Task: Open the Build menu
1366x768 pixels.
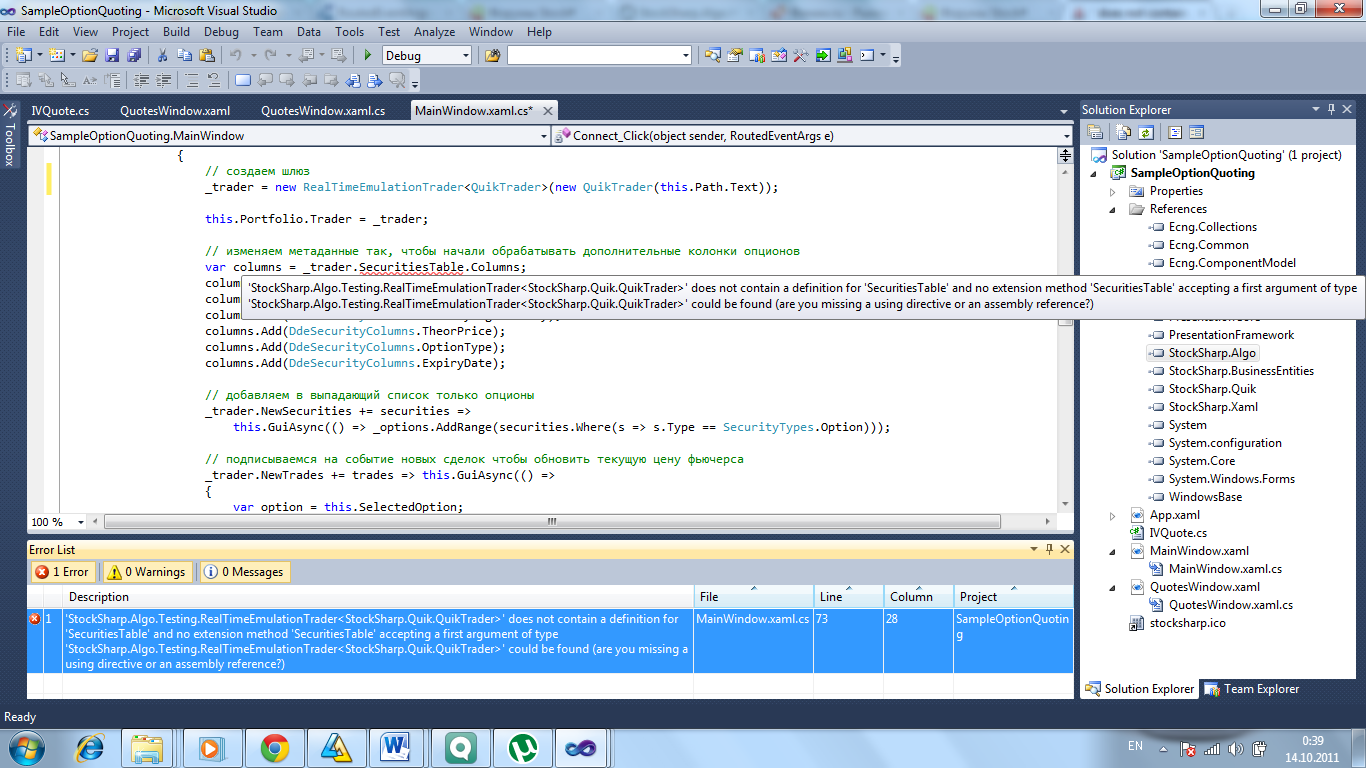Action: pyautogui.click(x=176, y=32)
